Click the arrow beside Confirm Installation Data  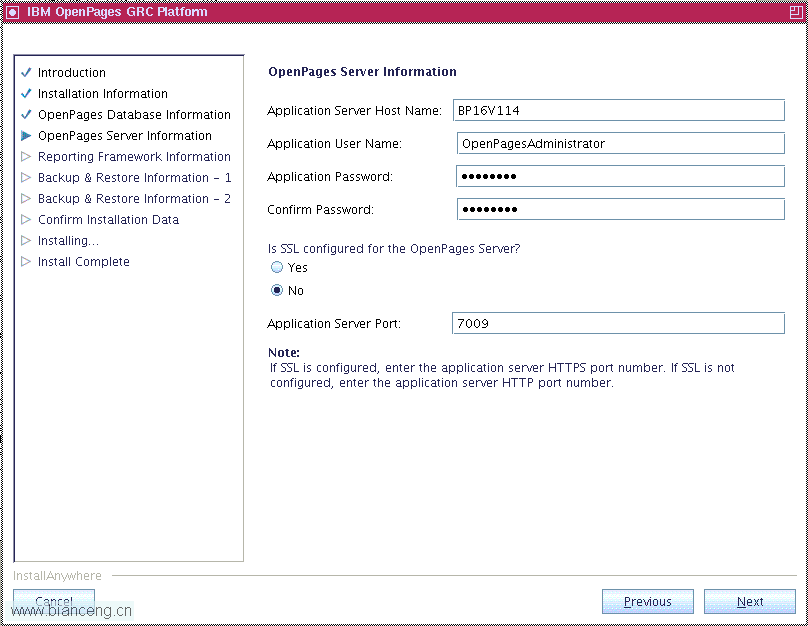pyautogui.click(x=26, y=219)
